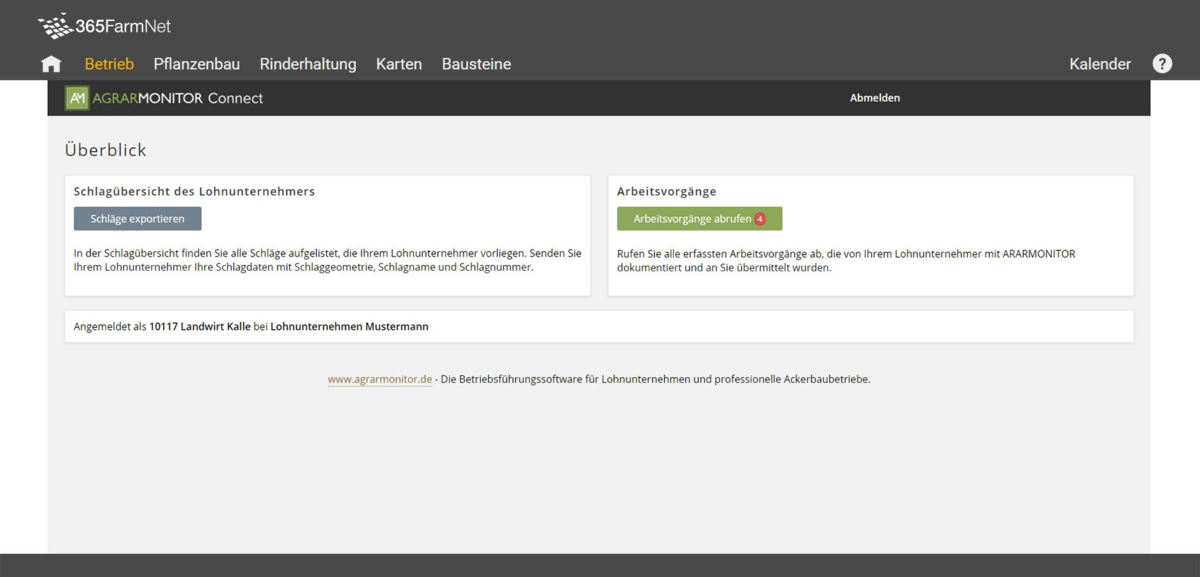
Task: Open the Kalender
Action: tap(1100, 64)
